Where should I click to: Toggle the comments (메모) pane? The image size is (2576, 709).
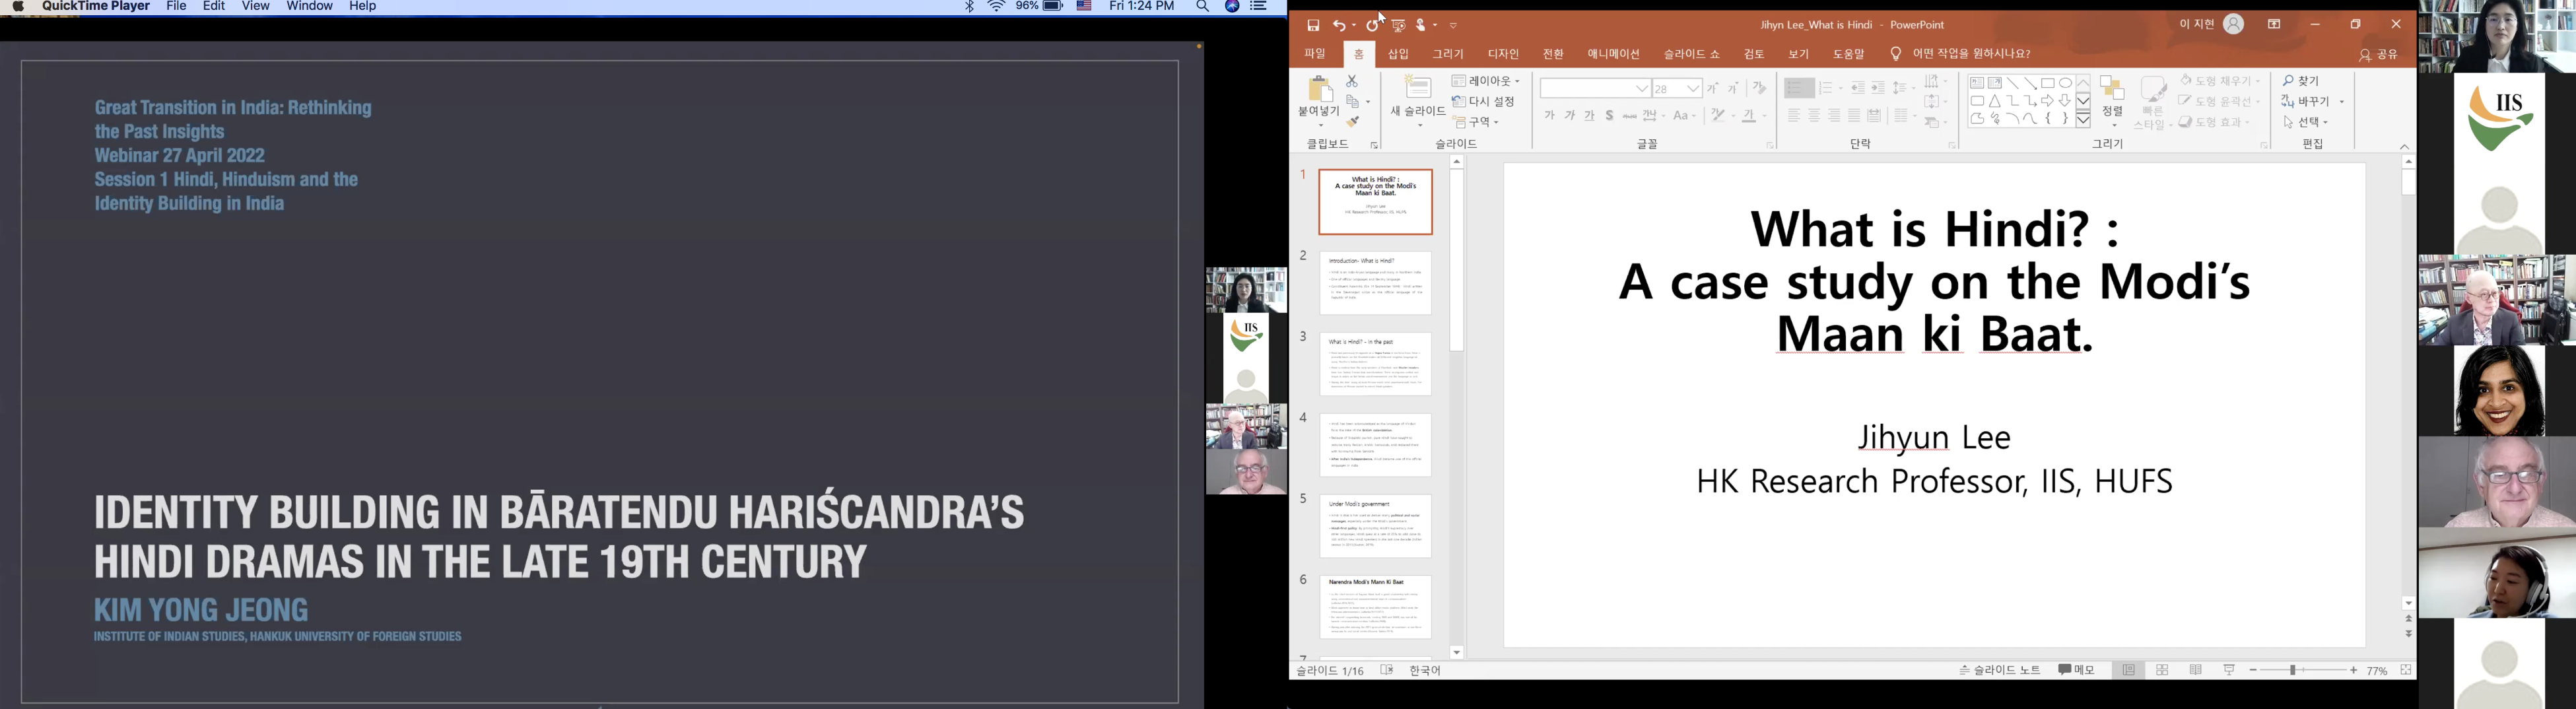[2077, 670]
